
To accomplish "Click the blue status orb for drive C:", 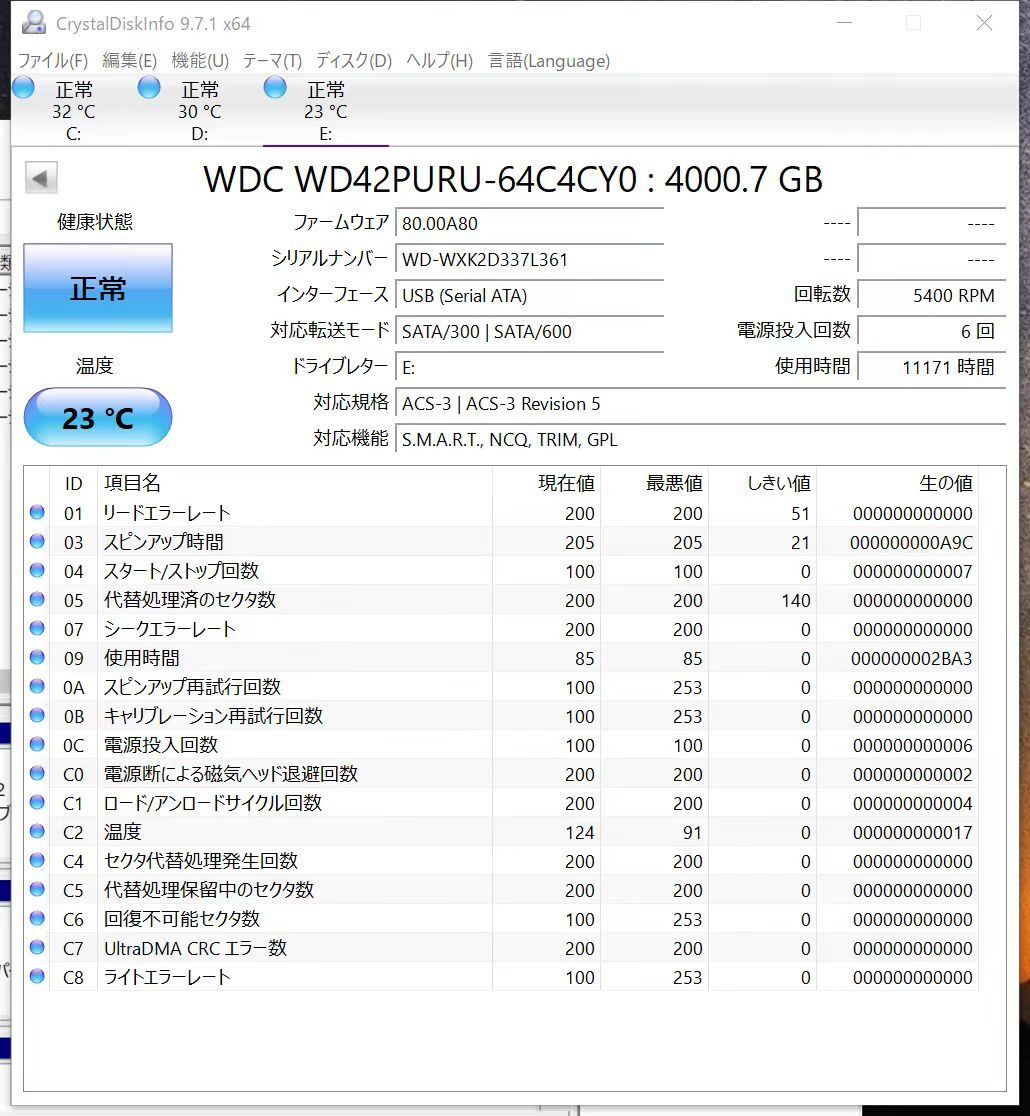I will pyautogui.click(x=23, y=88).
